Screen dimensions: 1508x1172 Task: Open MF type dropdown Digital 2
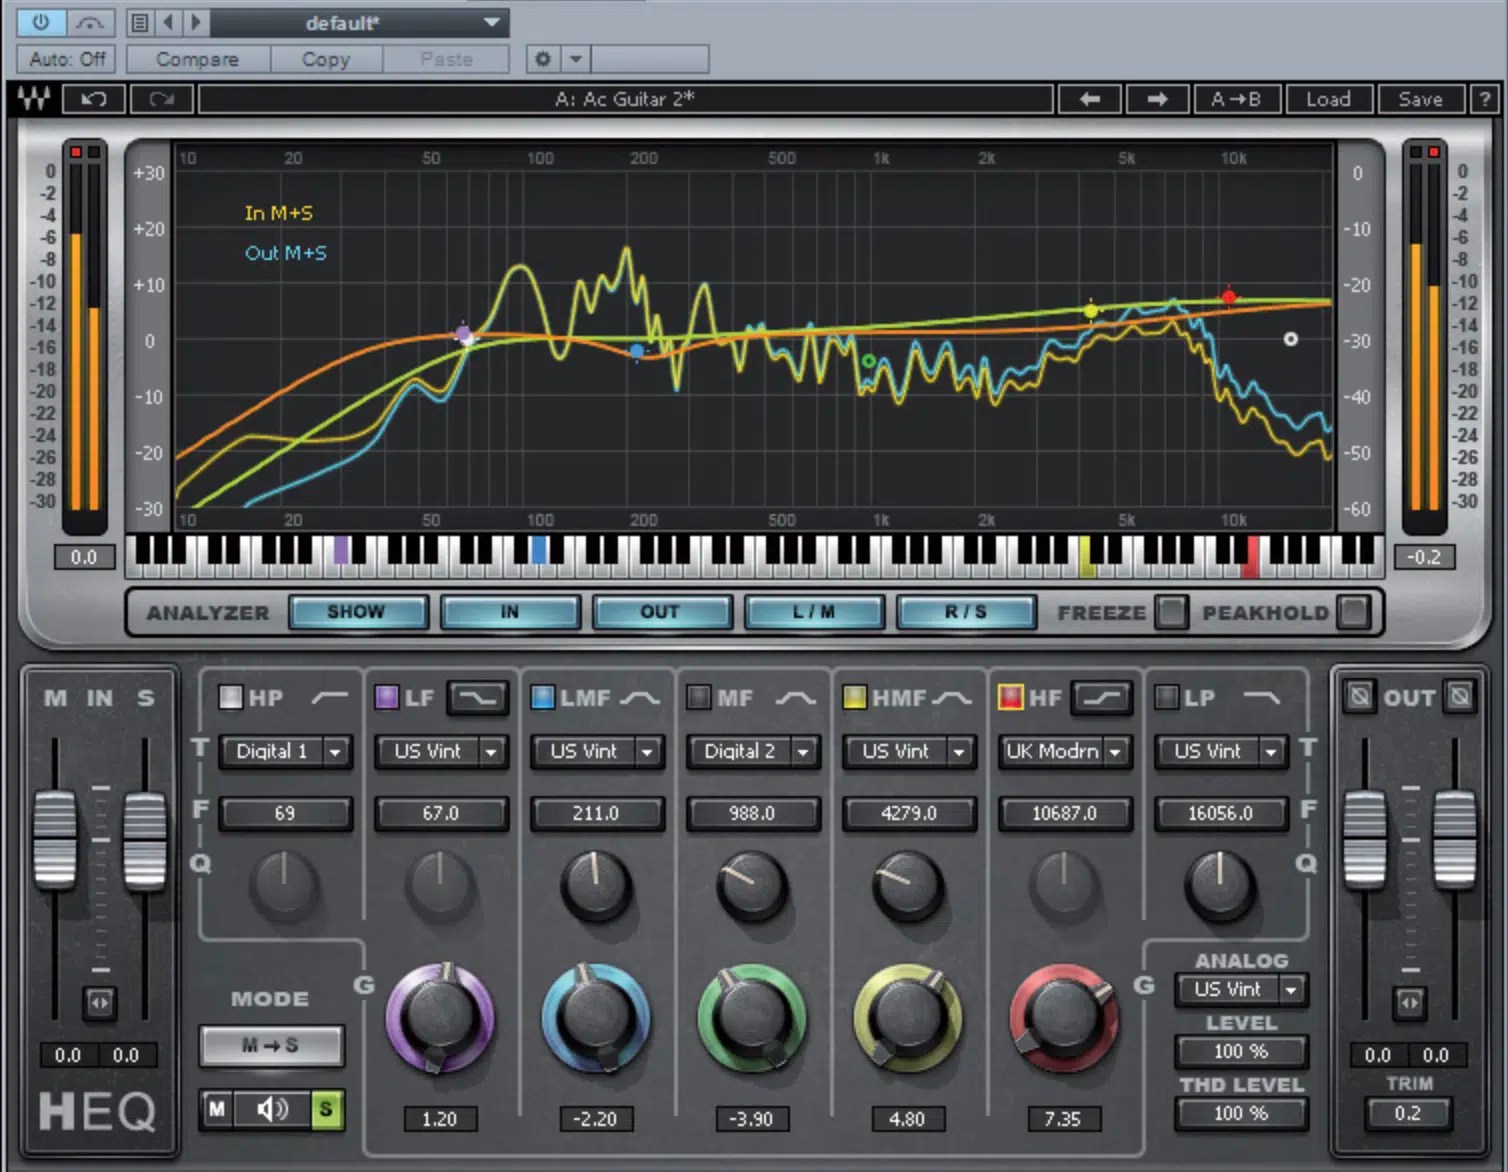click(753, 751)
